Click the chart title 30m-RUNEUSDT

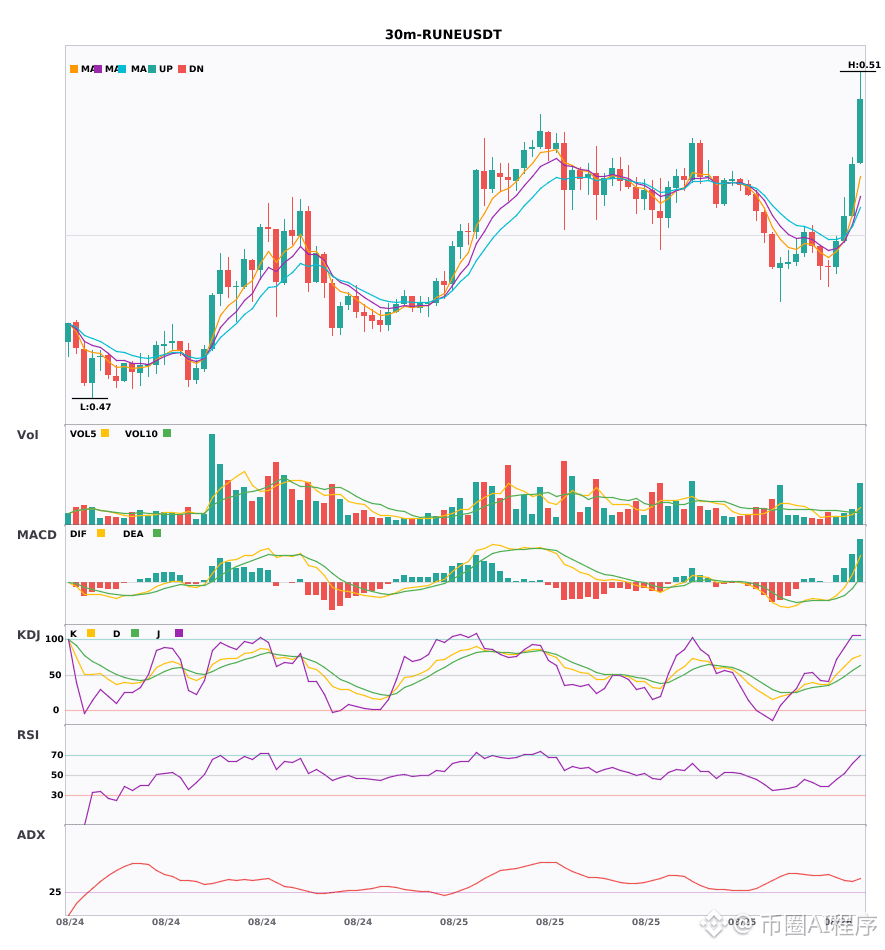pos(443,35)
